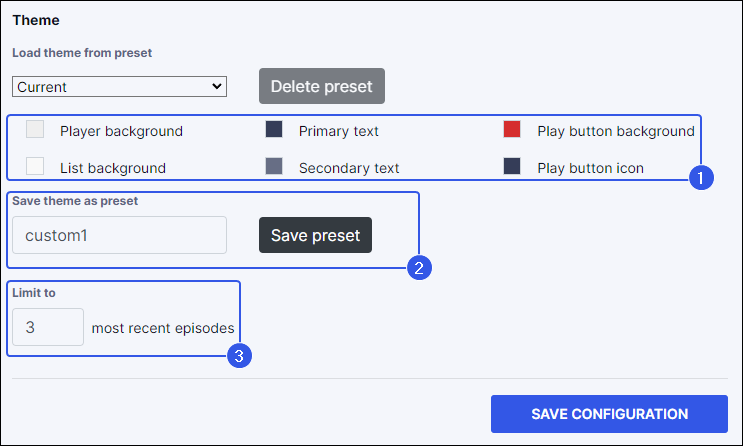Click the Primary text color swatch
Screen dimensions: 743x446
pos(274,129)
